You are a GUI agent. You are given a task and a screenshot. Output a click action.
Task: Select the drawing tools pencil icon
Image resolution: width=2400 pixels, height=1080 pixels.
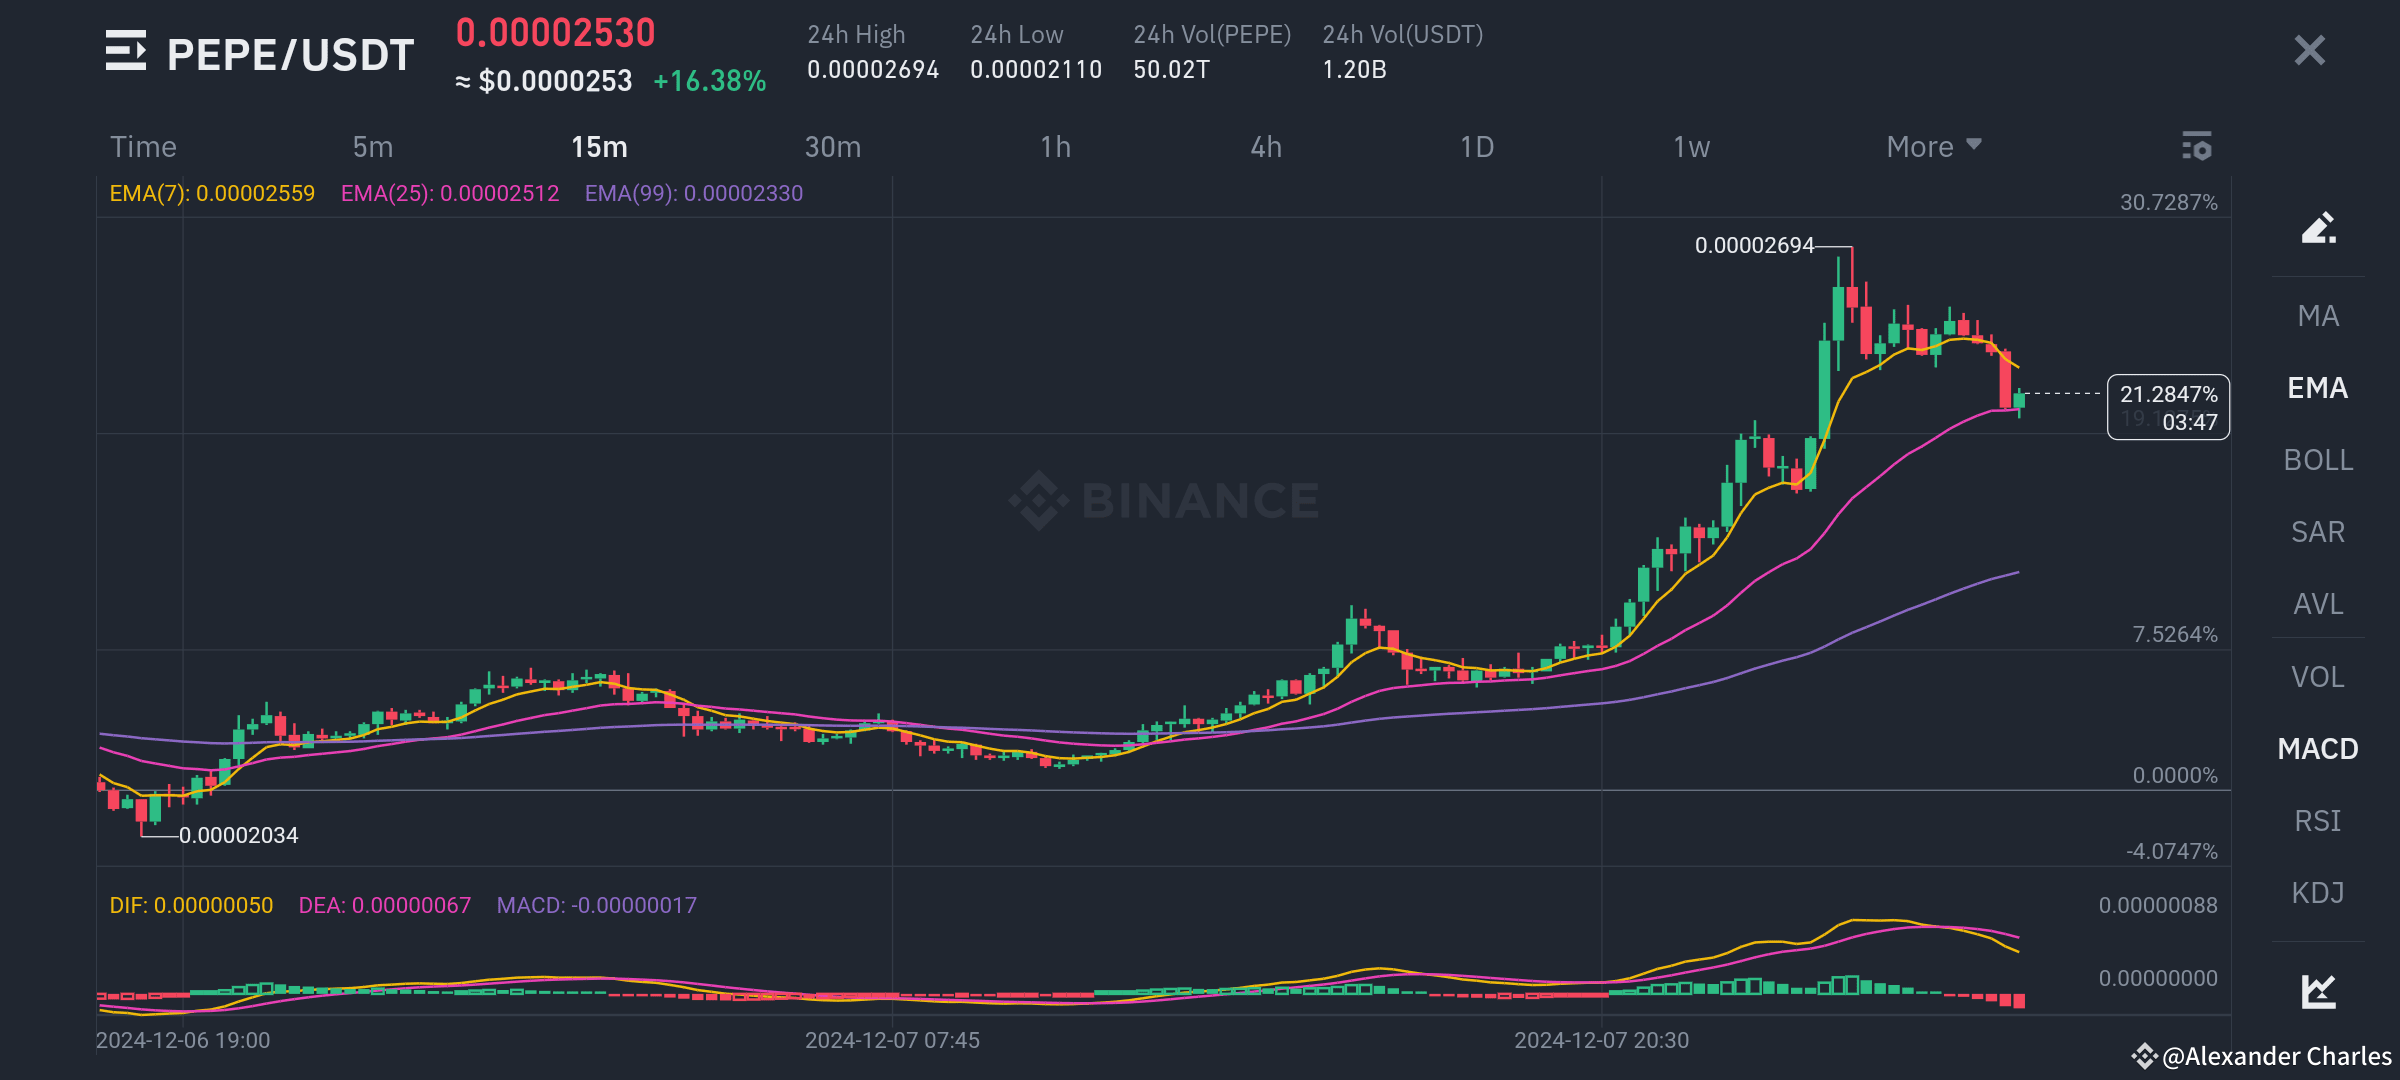tap(2318, 228)
